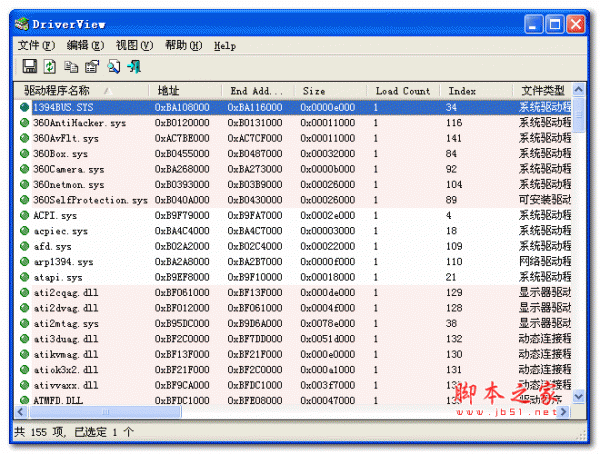Sort by Load Count column header
Screen dimensions: 600x454
coord(403,91)
